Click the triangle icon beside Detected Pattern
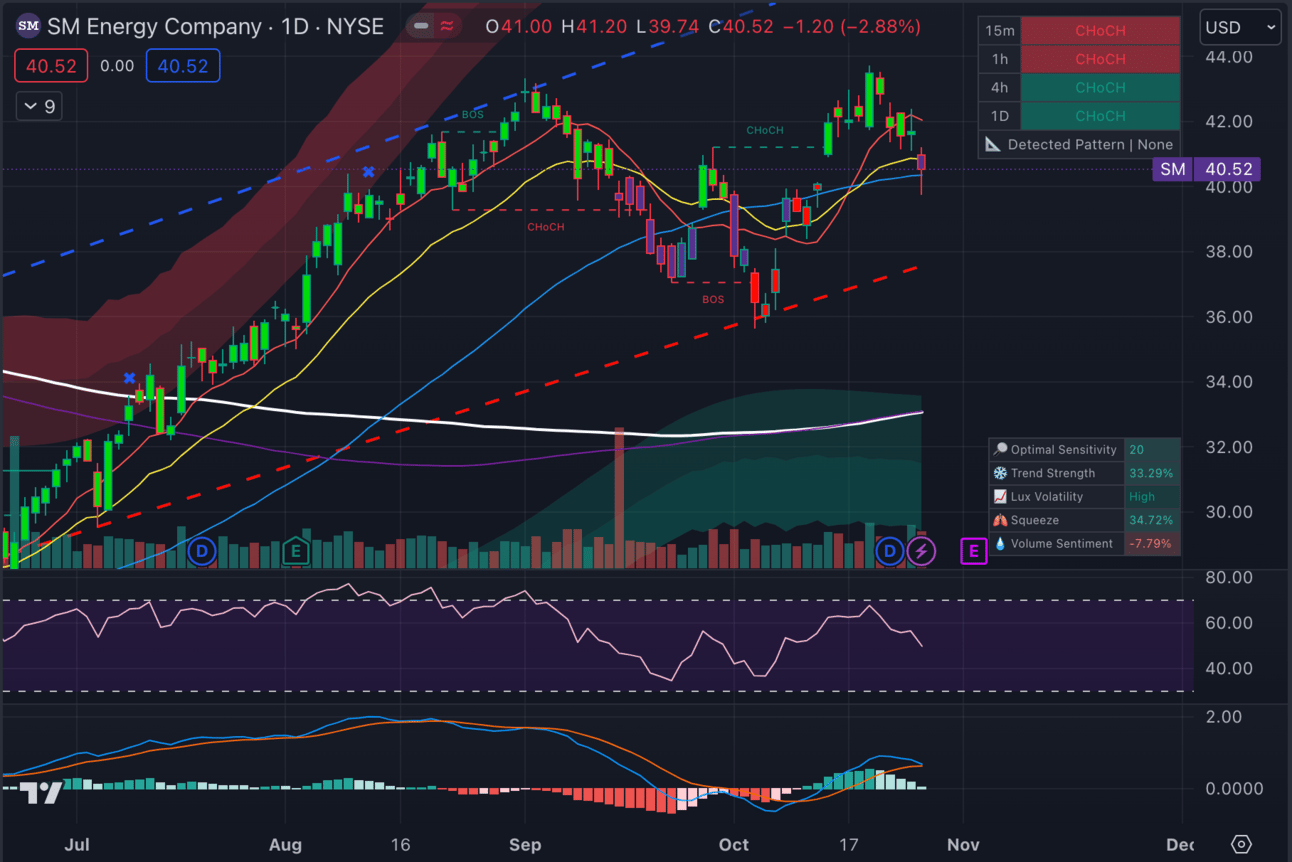 [992, 144]
